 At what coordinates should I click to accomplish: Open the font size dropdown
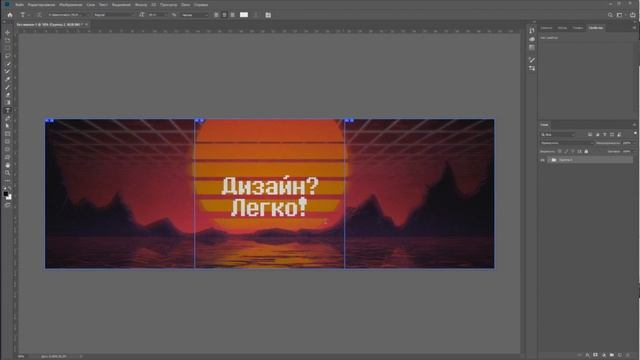click(x=157, y=15)
